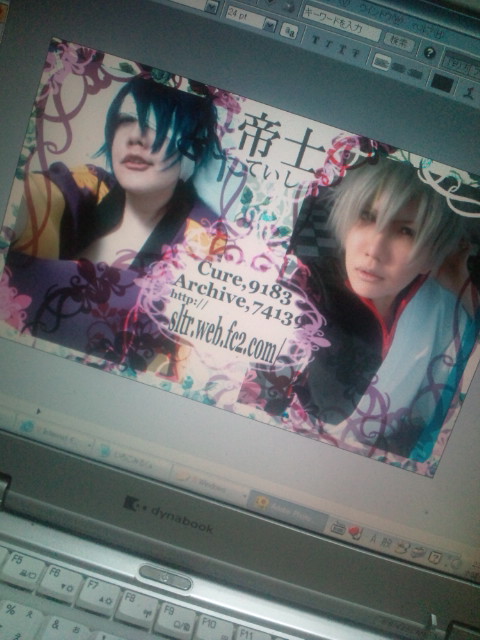Click the IME keyboard icon in language bar
The image size is (480, 640).
[338, 528]
